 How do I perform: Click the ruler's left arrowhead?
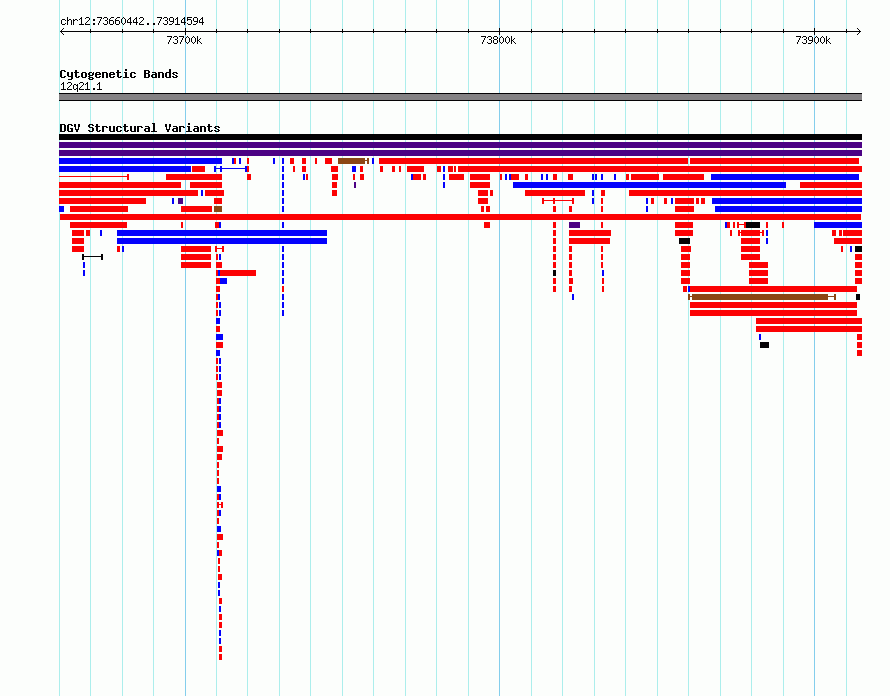[62, 32]
